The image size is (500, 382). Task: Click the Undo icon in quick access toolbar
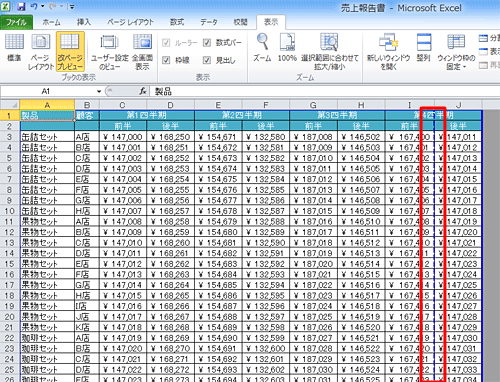[34, 7]
